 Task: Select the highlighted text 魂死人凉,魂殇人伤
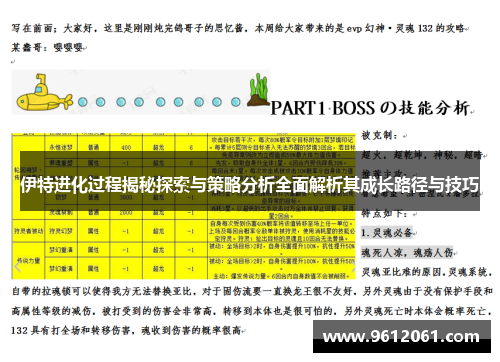tap(407, 252)
